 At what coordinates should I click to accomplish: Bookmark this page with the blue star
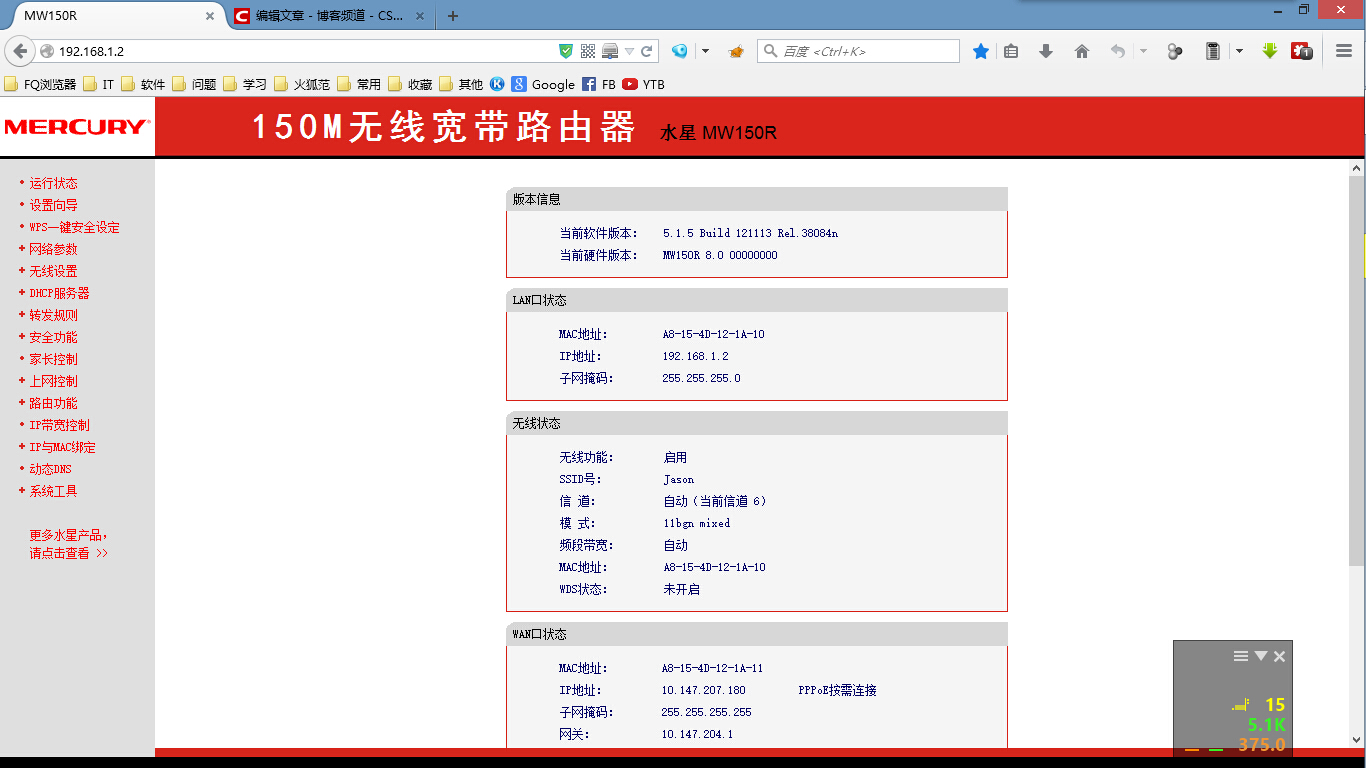[x=981, y=51]
